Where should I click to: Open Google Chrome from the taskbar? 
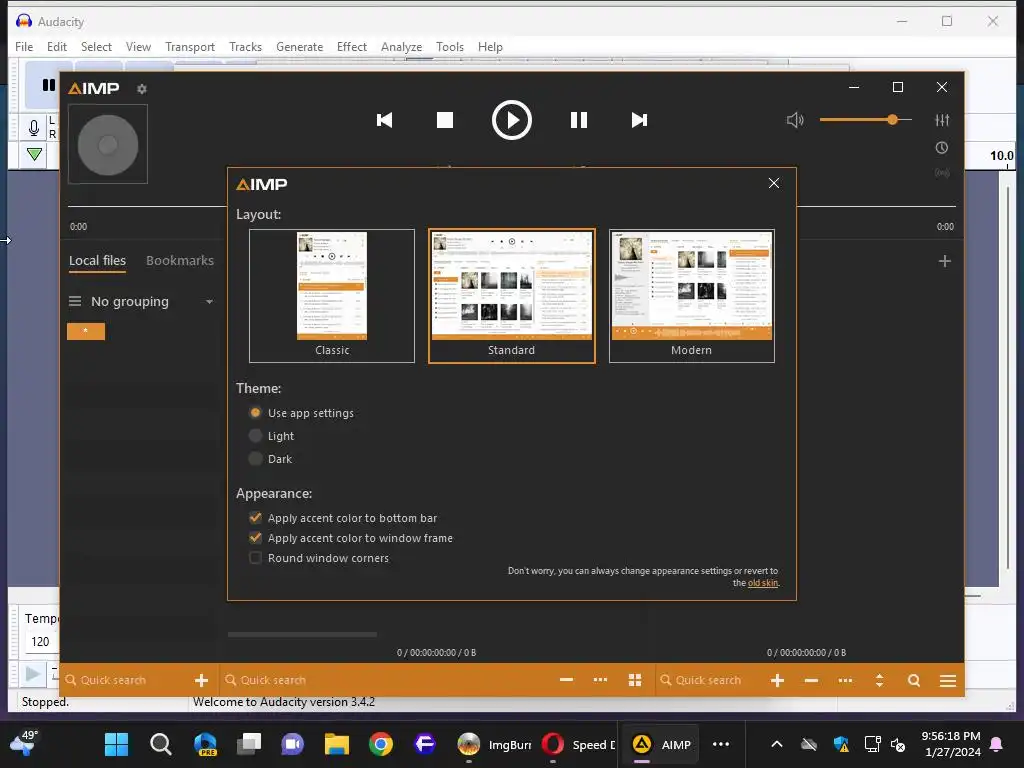coord(381,744)
